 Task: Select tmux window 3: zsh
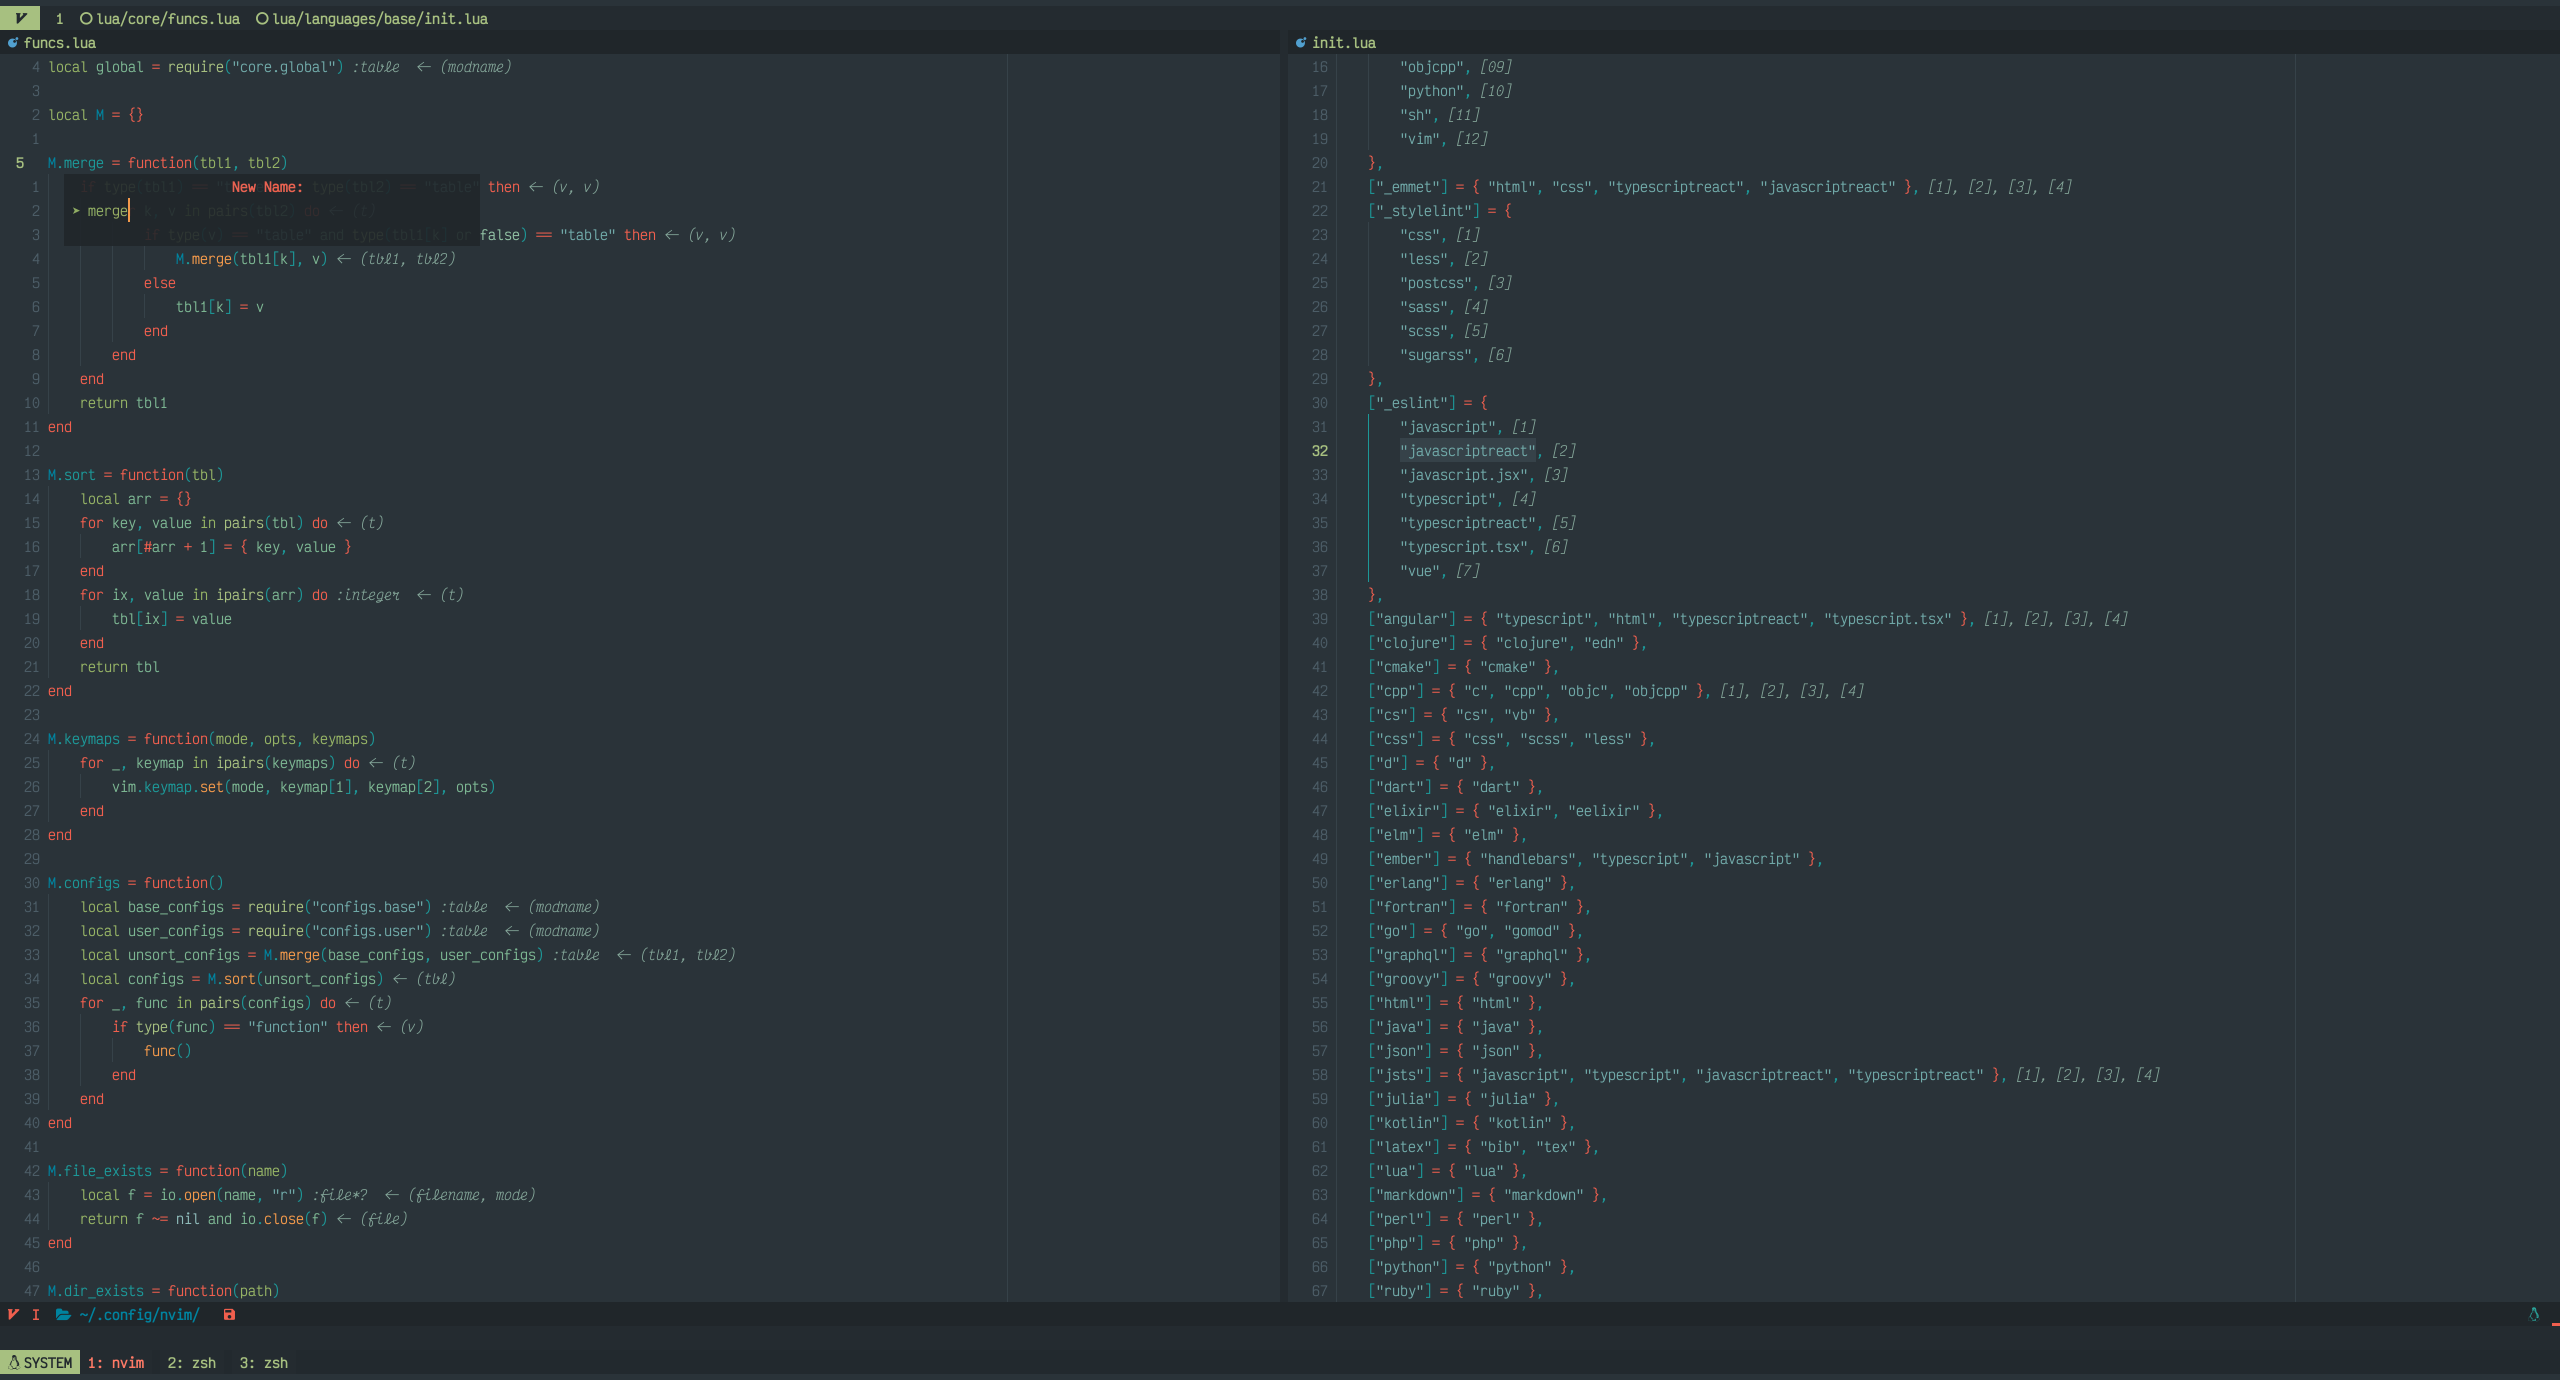click(264, 1363)
